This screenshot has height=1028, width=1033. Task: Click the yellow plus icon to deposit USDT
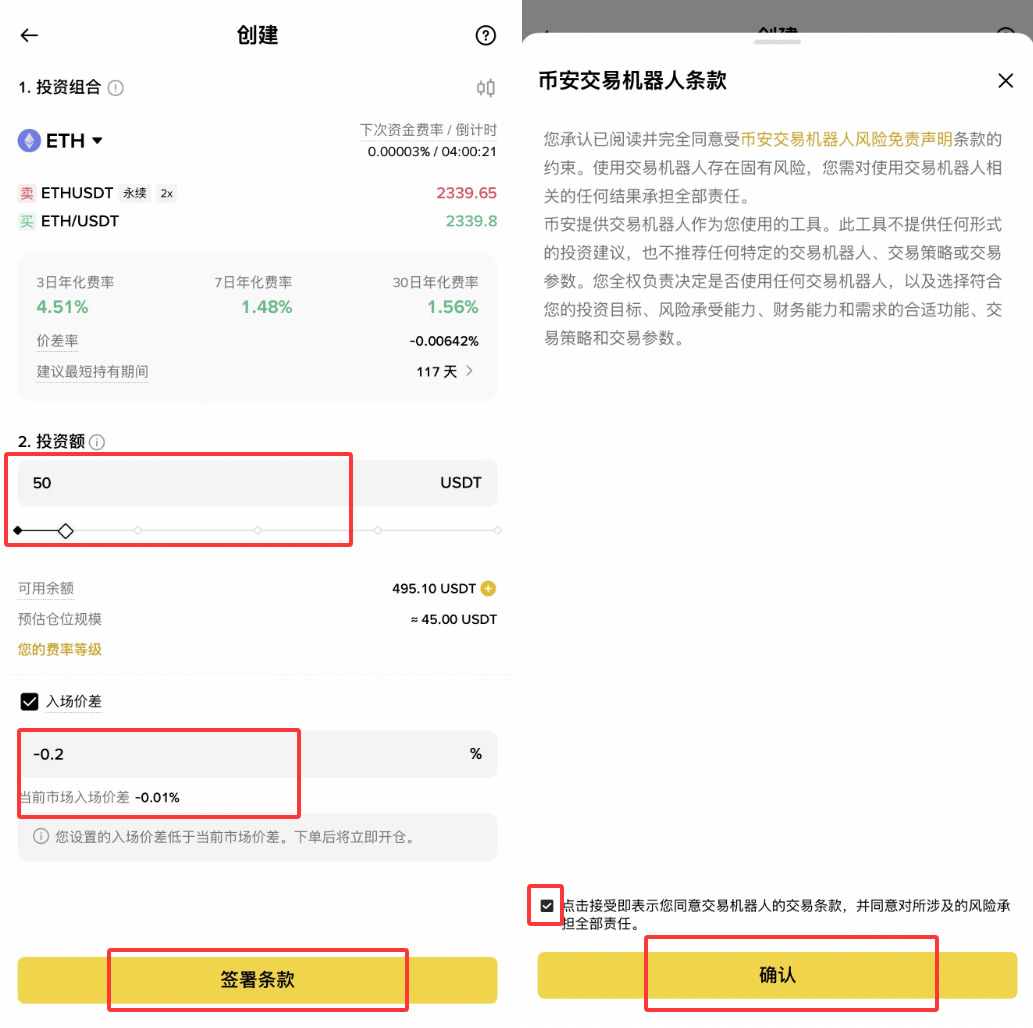tap(488, 588)
